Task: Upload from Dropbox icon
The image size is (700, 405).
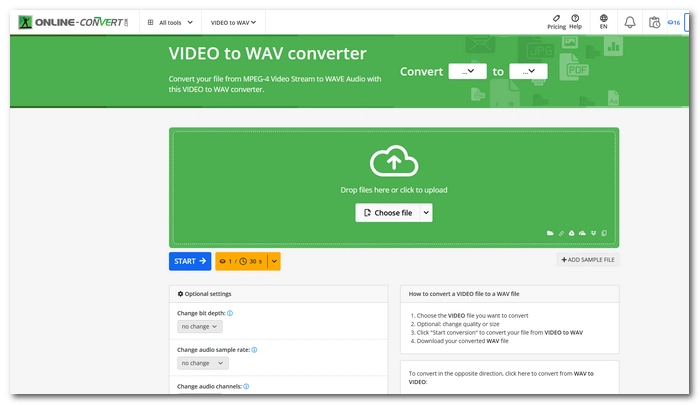Action: tap(593, 233)
